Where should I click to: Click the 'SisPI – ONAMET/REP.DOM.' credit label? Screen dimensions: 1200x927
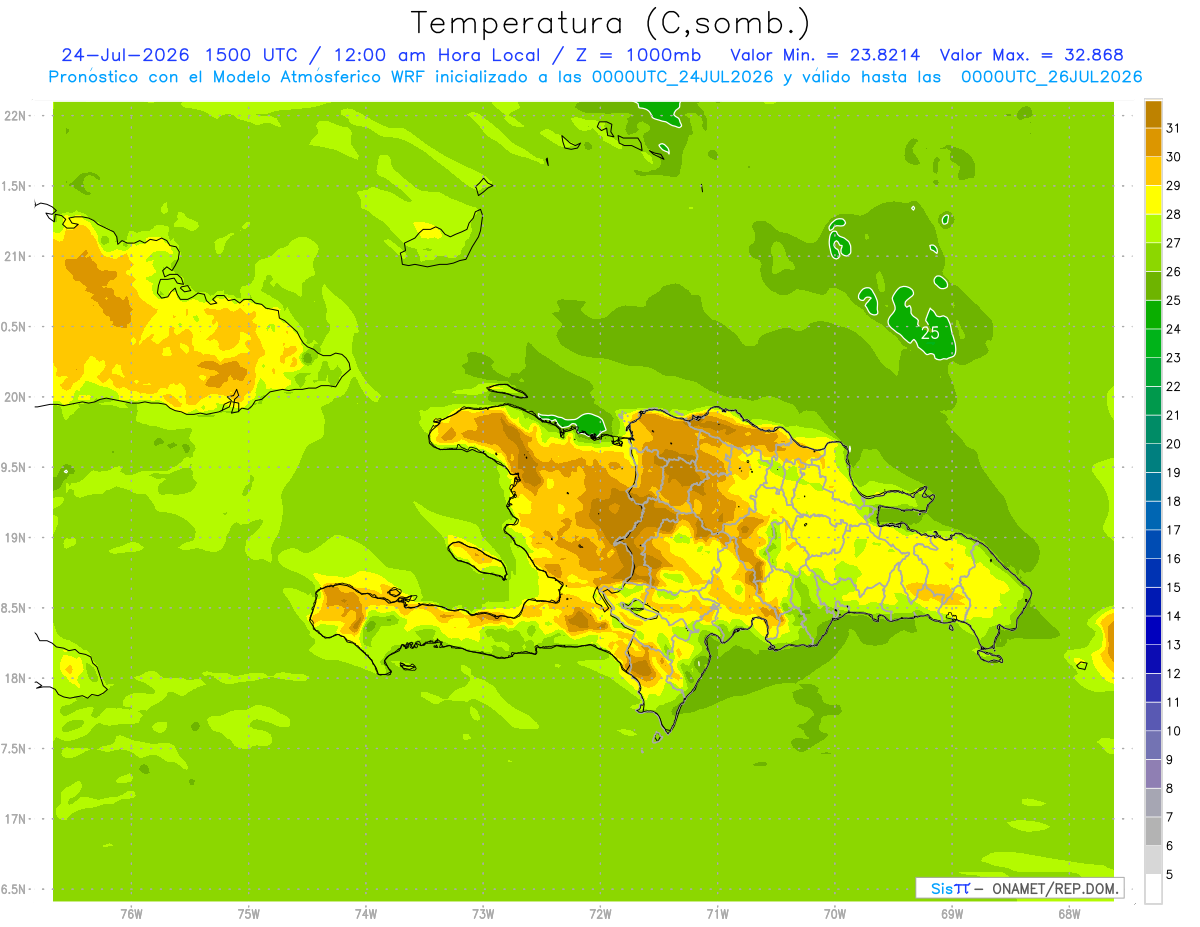point(1020,888)
